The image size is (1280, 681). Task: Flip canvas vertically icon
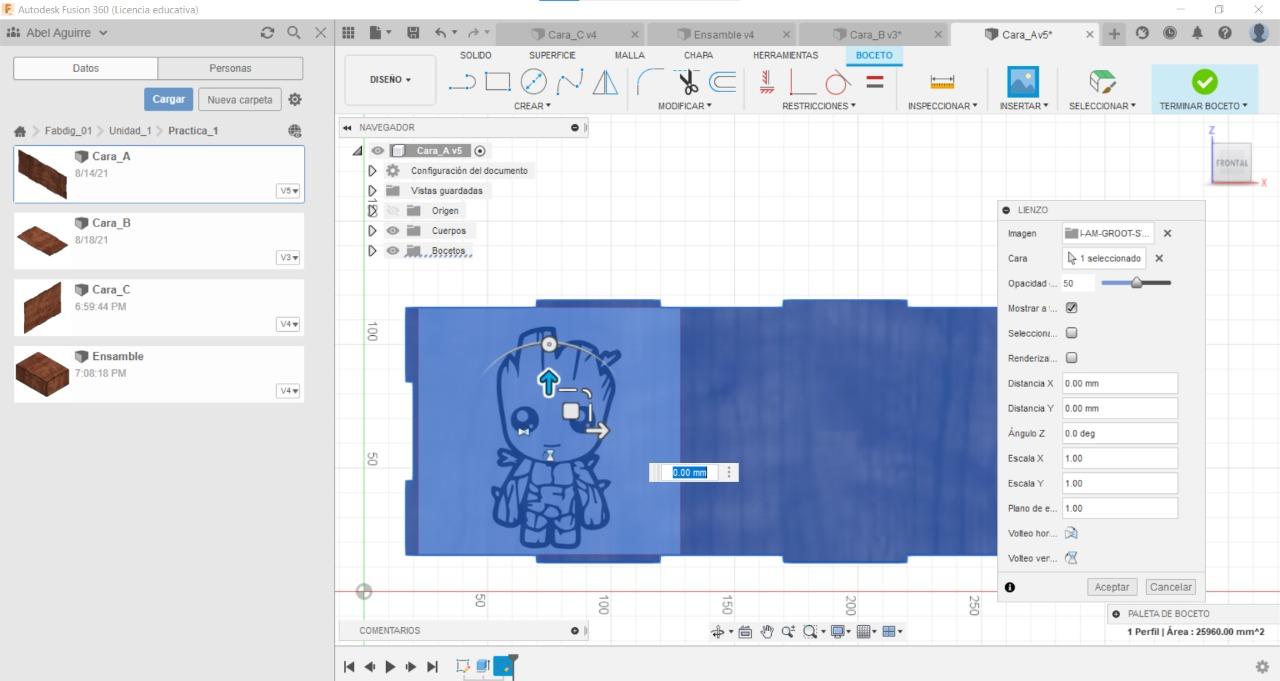1071,558
